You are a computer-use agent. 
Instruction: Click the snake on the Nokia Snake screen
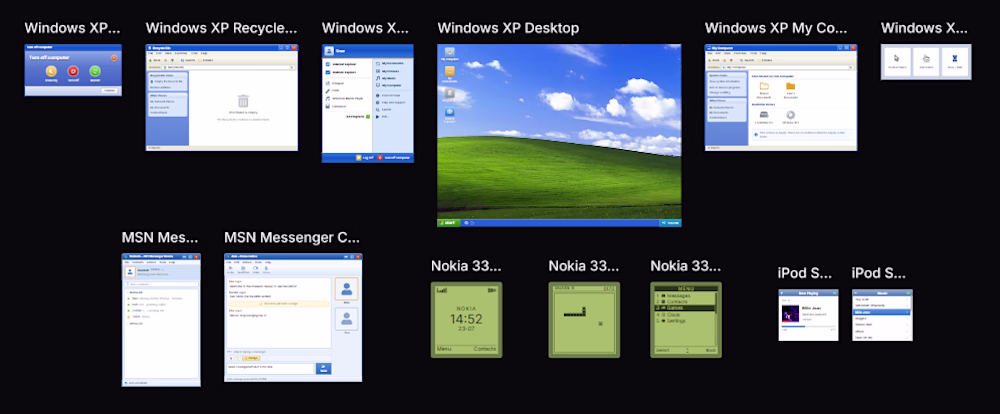(x=574, y=313)
